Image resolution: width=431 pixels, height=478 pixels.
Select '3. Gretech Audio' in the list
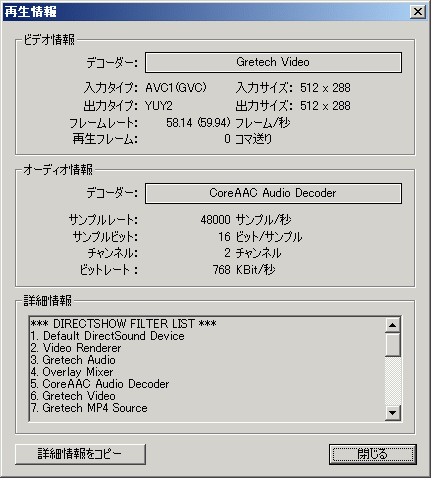click(x=73, y=360)
